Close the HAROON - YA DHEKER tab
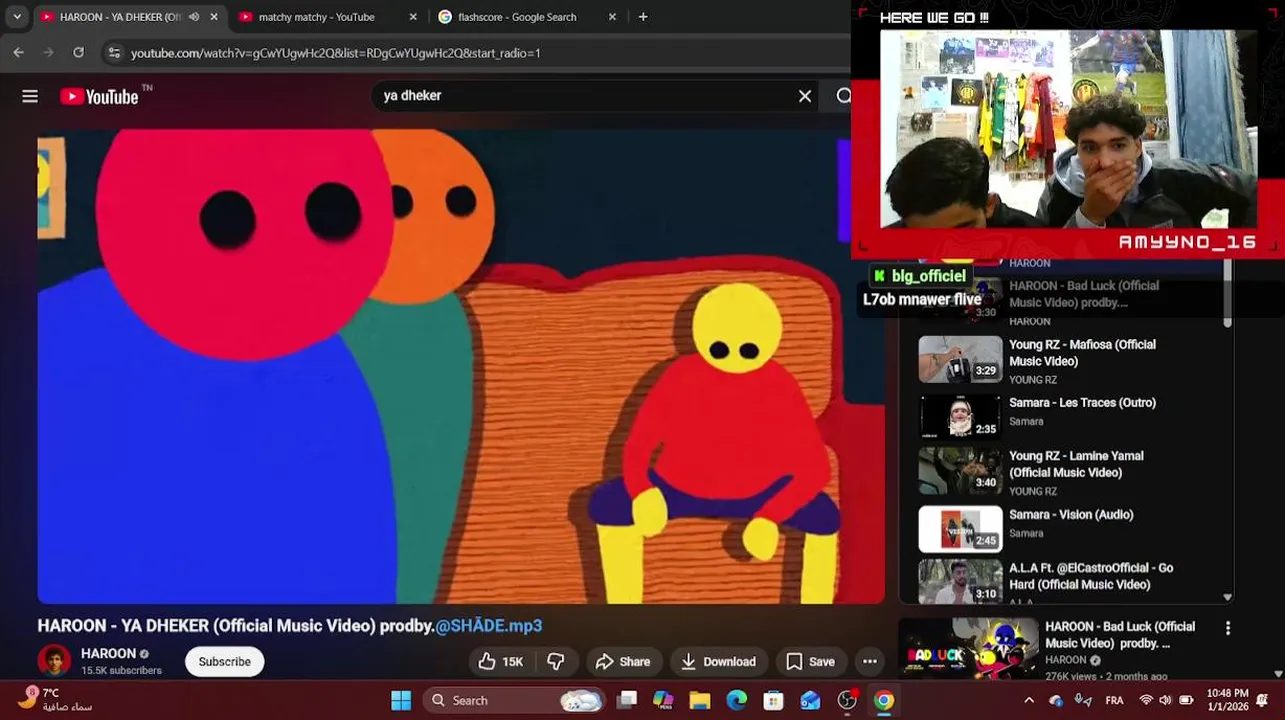 pos(214,17)
